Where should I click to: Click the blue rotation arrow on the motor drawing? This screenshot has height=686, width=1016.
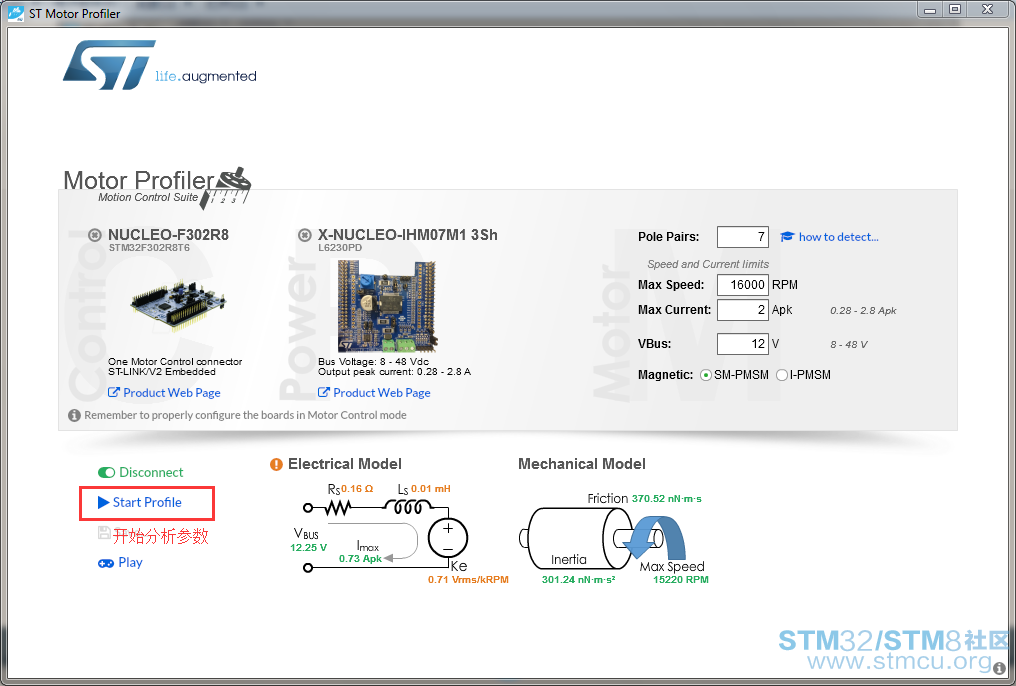pos(654,537)
